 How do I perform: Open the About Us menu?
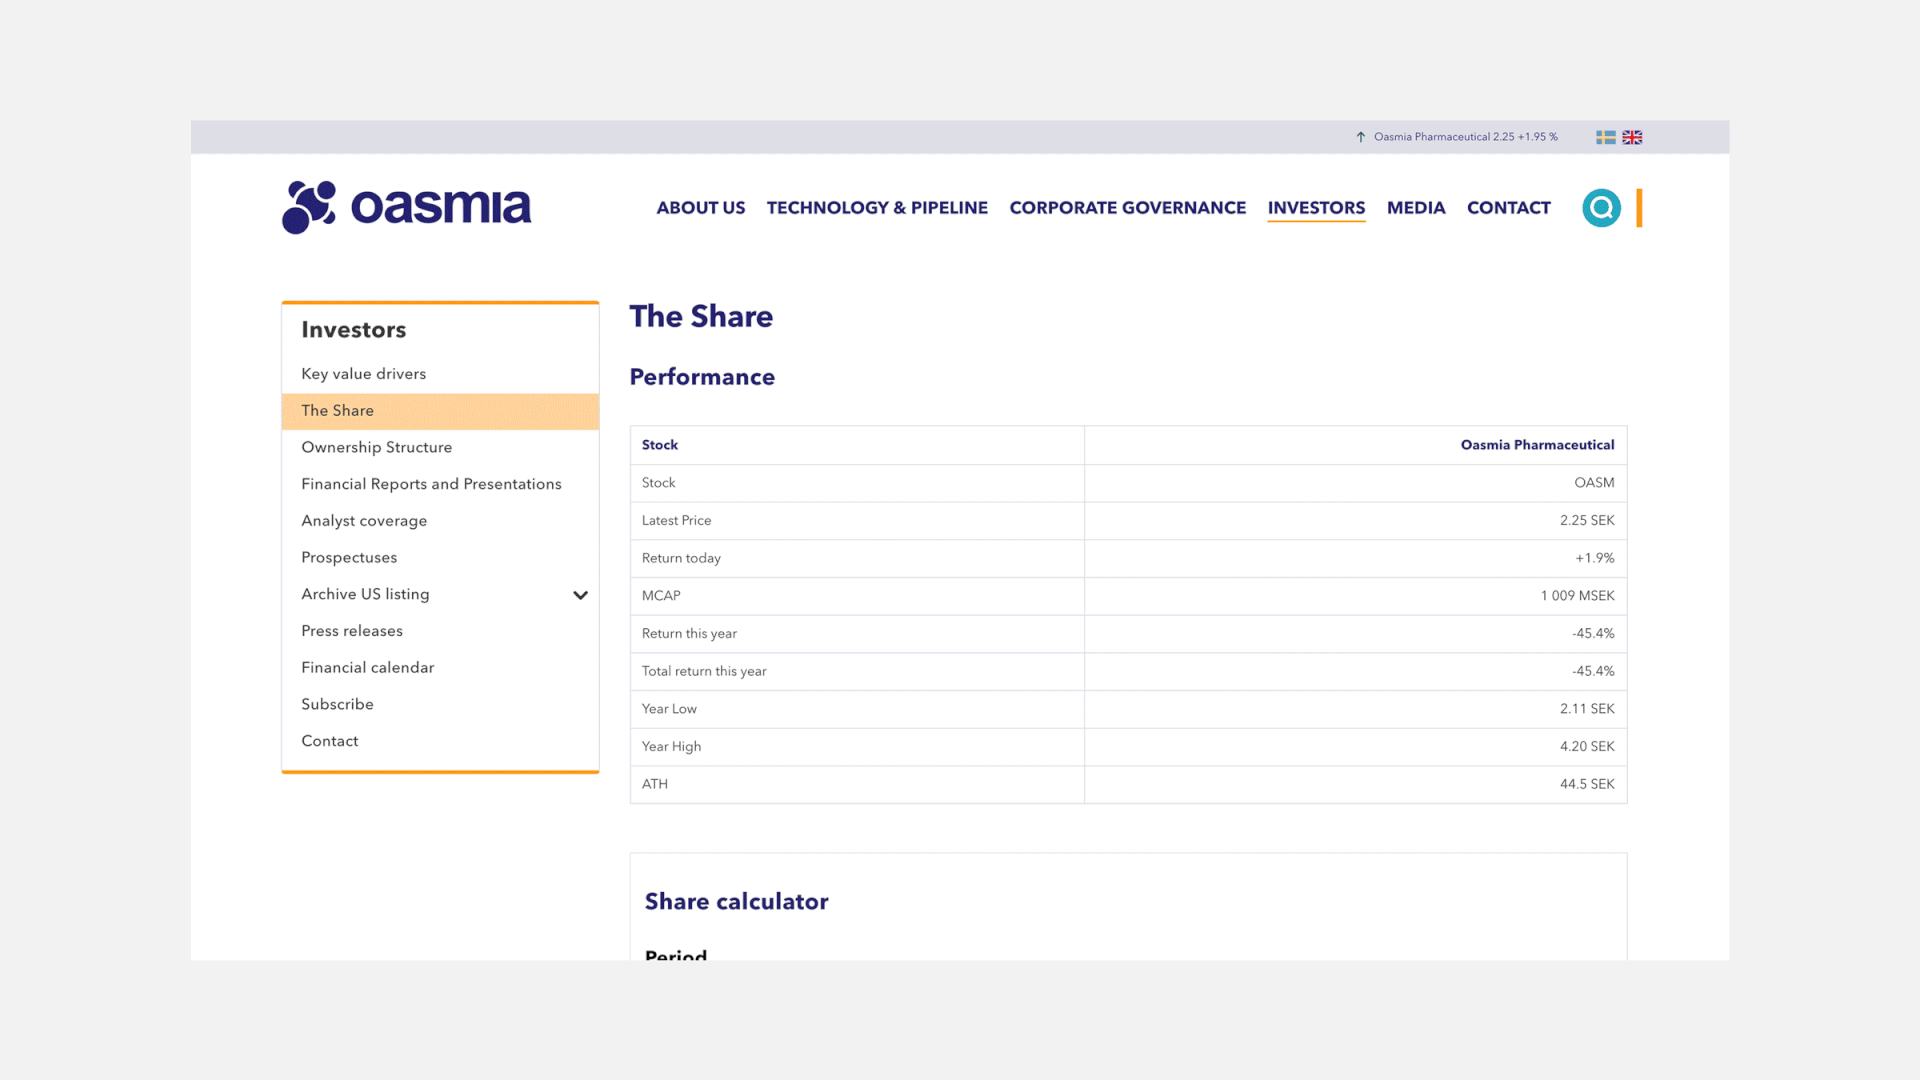click(x=700, y=208)
